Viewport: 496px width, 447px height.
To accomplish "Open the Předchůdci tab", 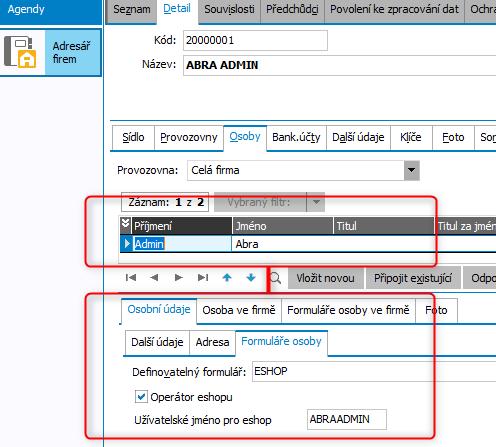I will [x=292, y=10].
